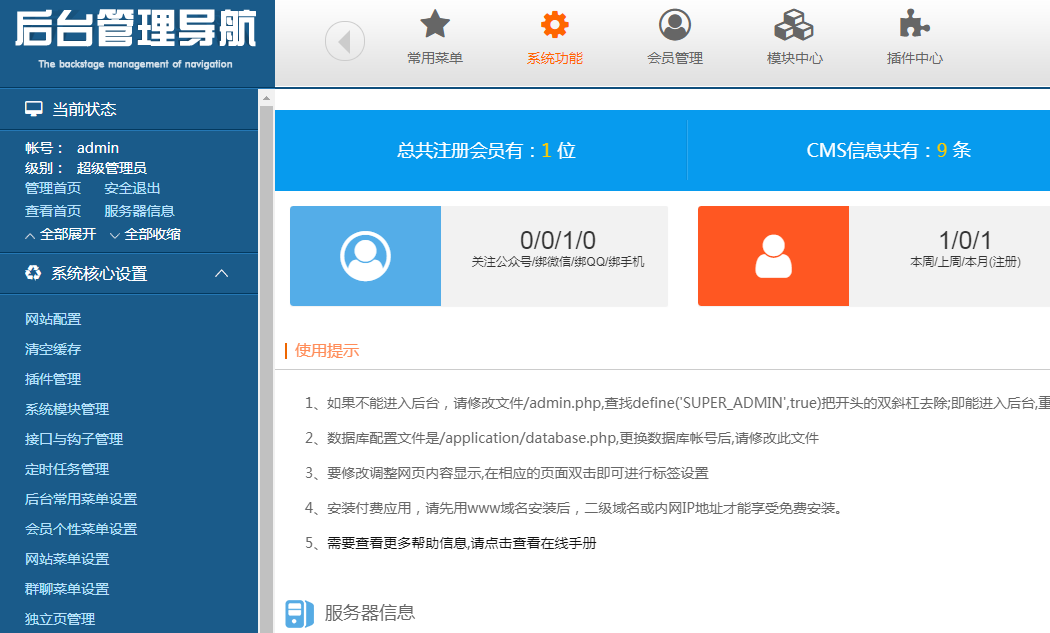Click the orange registered user tile

pos(773,256)
